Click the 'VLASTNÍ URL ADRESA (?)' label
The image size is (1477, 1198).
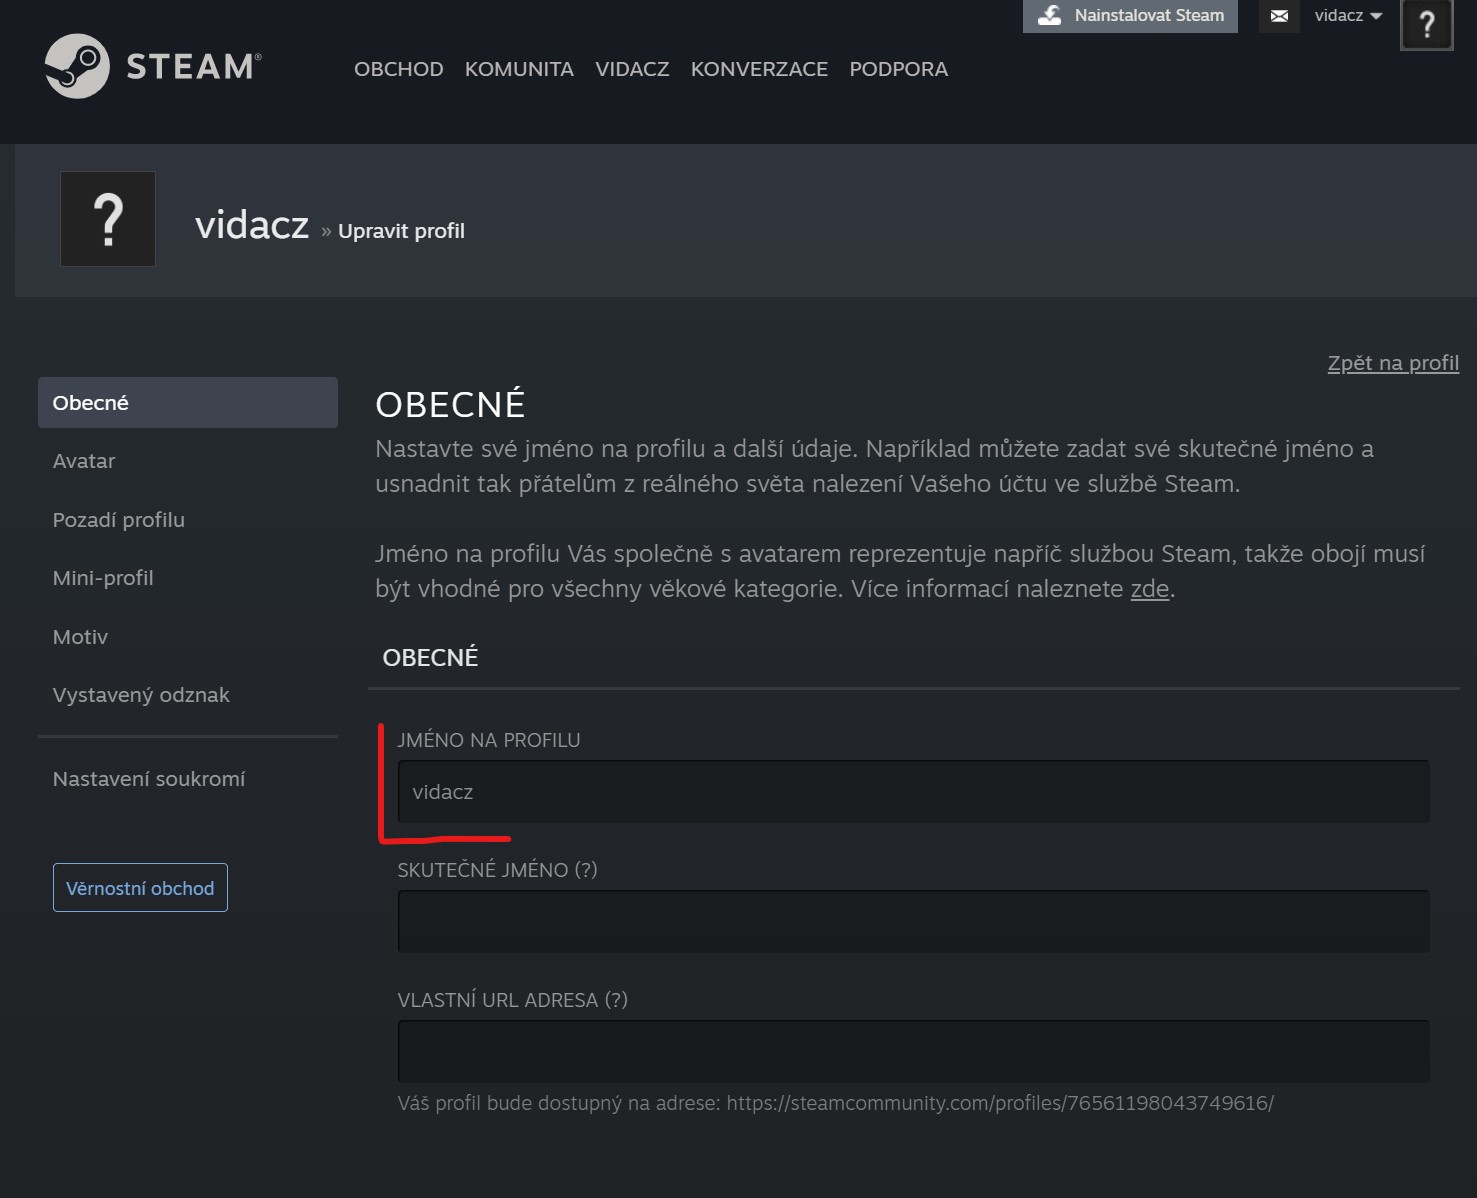512,1000
